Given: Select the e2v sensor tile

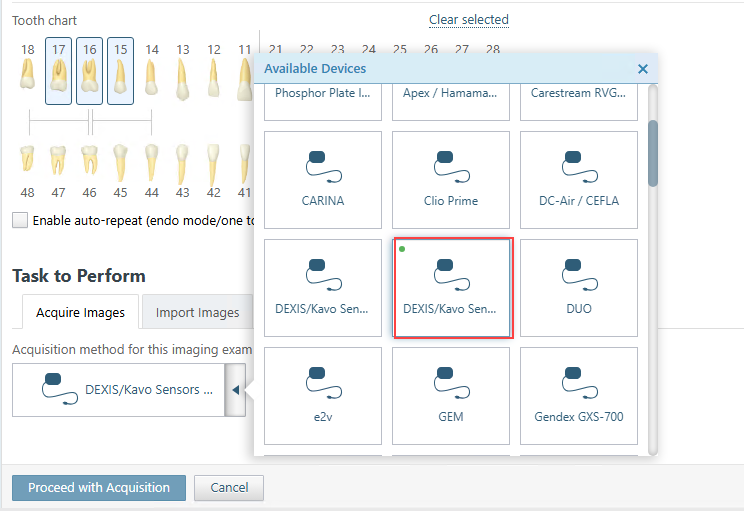Looking at the screenshot, I should (323, 396).
